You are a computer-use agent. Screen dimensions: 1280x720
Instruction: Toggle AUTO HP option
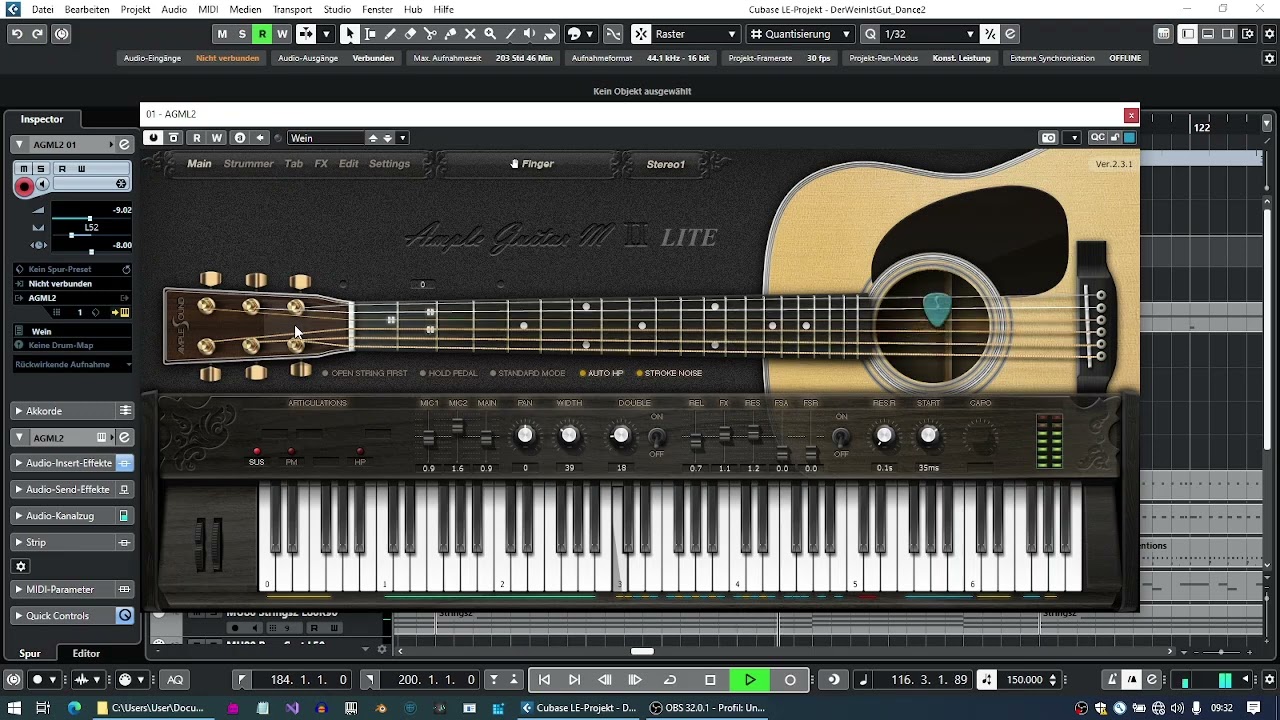[601, 373]
